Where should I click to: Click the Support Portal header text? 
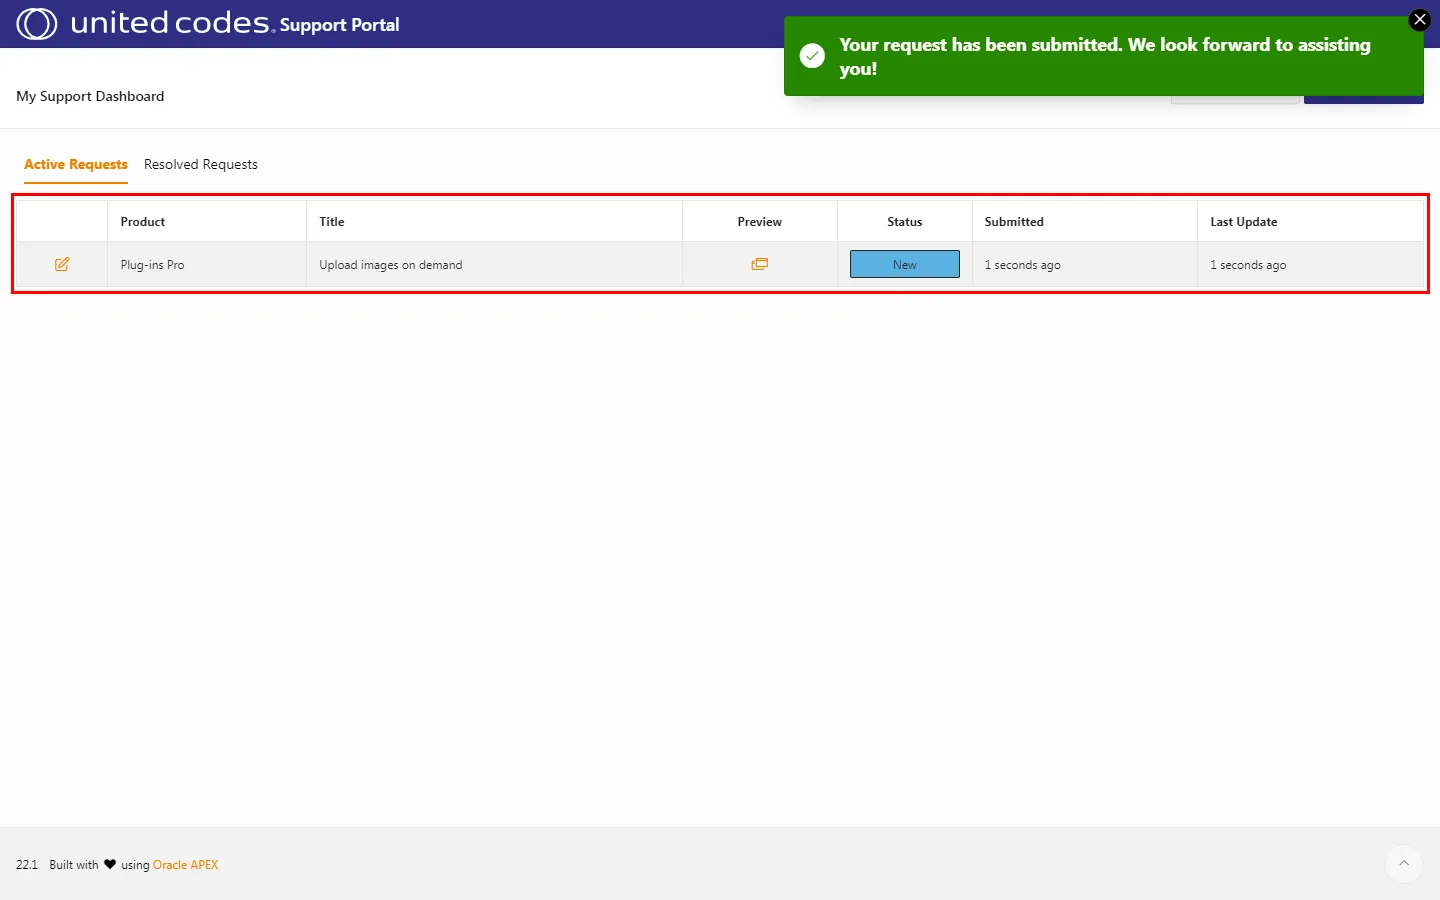pyautogui.click(x=339, y=25)
